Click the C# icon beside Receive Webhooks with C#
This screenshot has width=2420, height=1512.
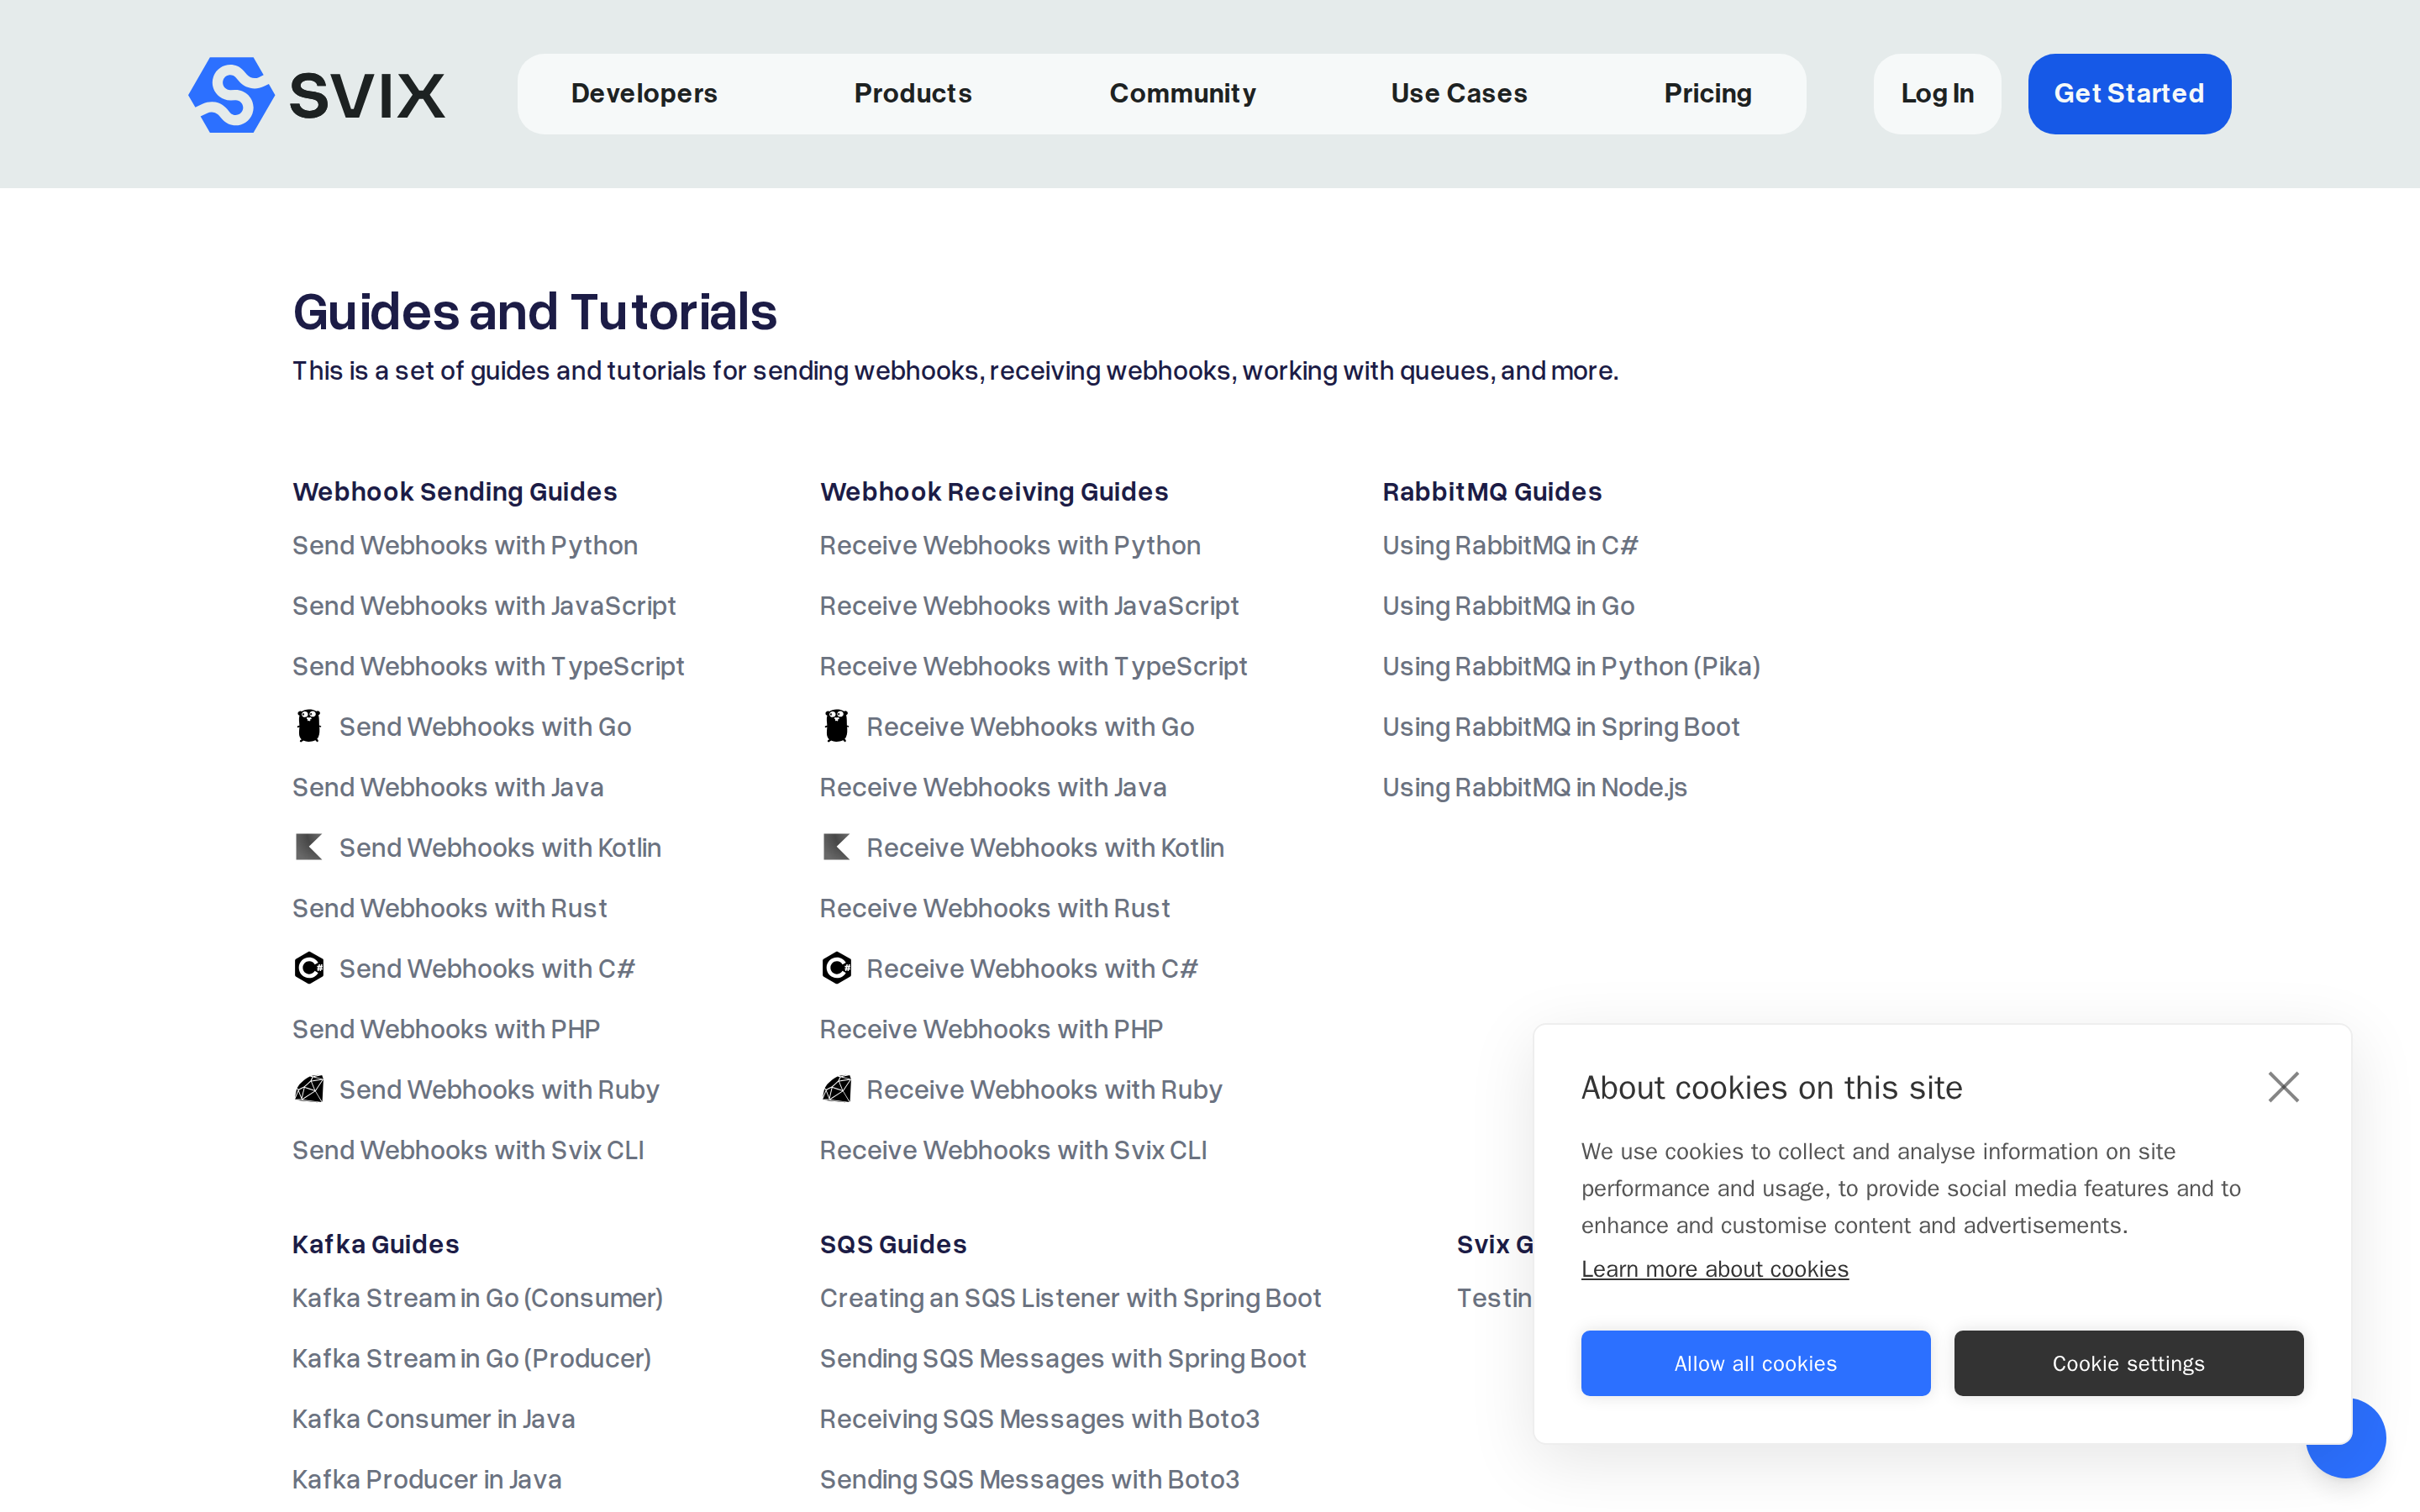837,968
